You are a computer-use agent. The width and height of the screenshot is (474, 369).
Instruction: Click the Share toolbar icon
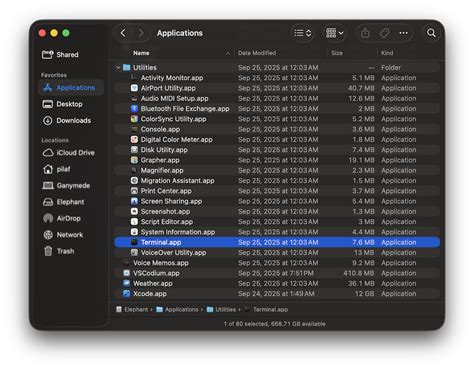pos(365,33)
